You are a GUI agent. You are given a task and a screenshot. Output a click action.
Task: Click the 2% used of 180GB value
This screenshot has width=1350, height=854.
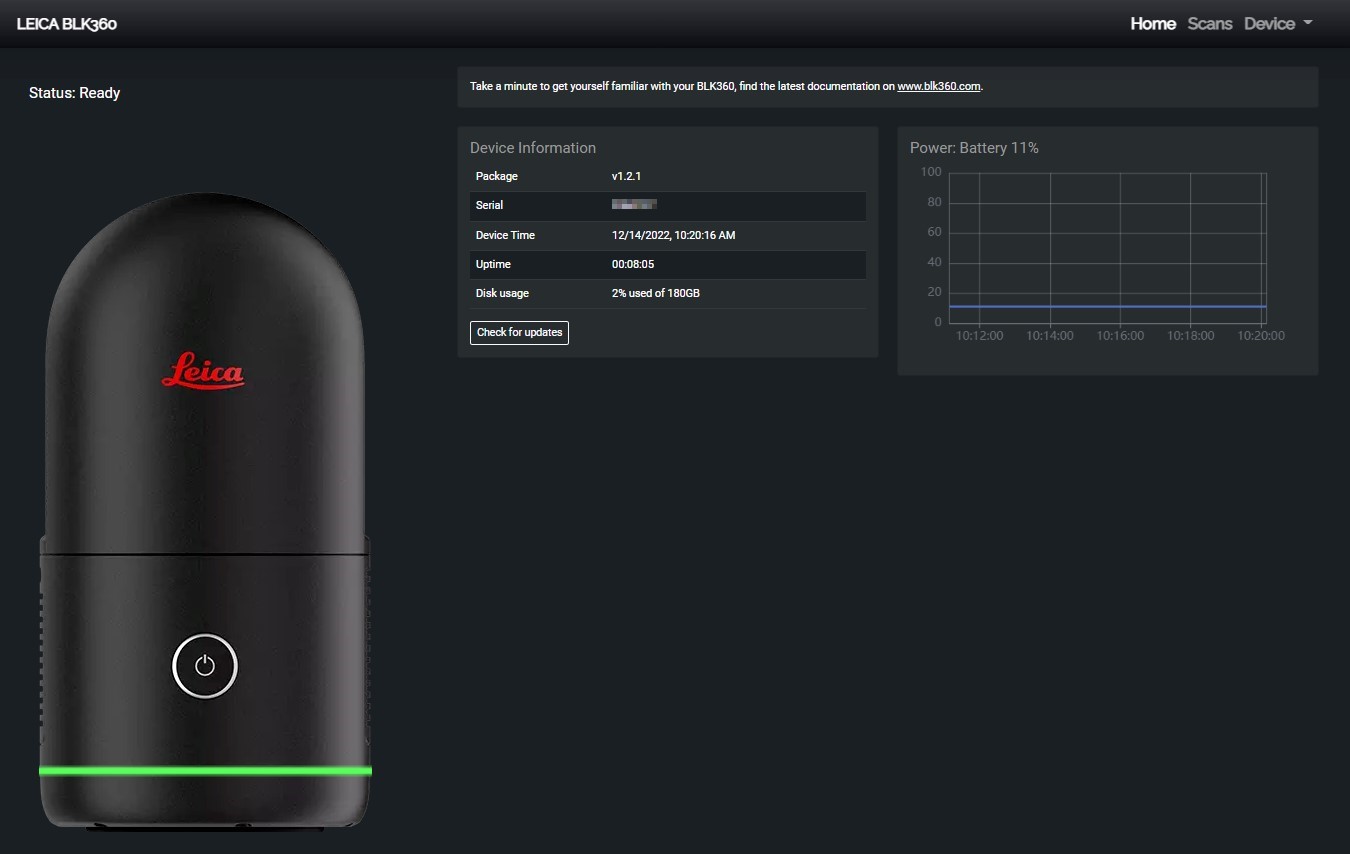(x=656, y=293)
